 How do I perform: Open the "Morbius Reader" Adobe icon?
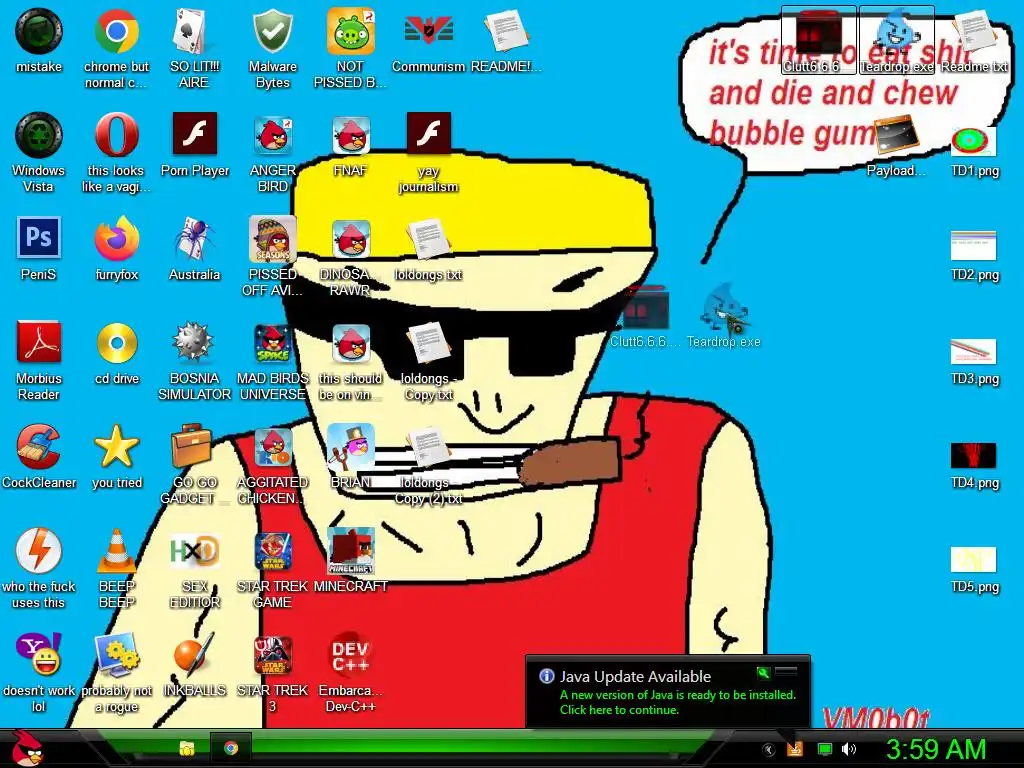click(x=39, y=360)
